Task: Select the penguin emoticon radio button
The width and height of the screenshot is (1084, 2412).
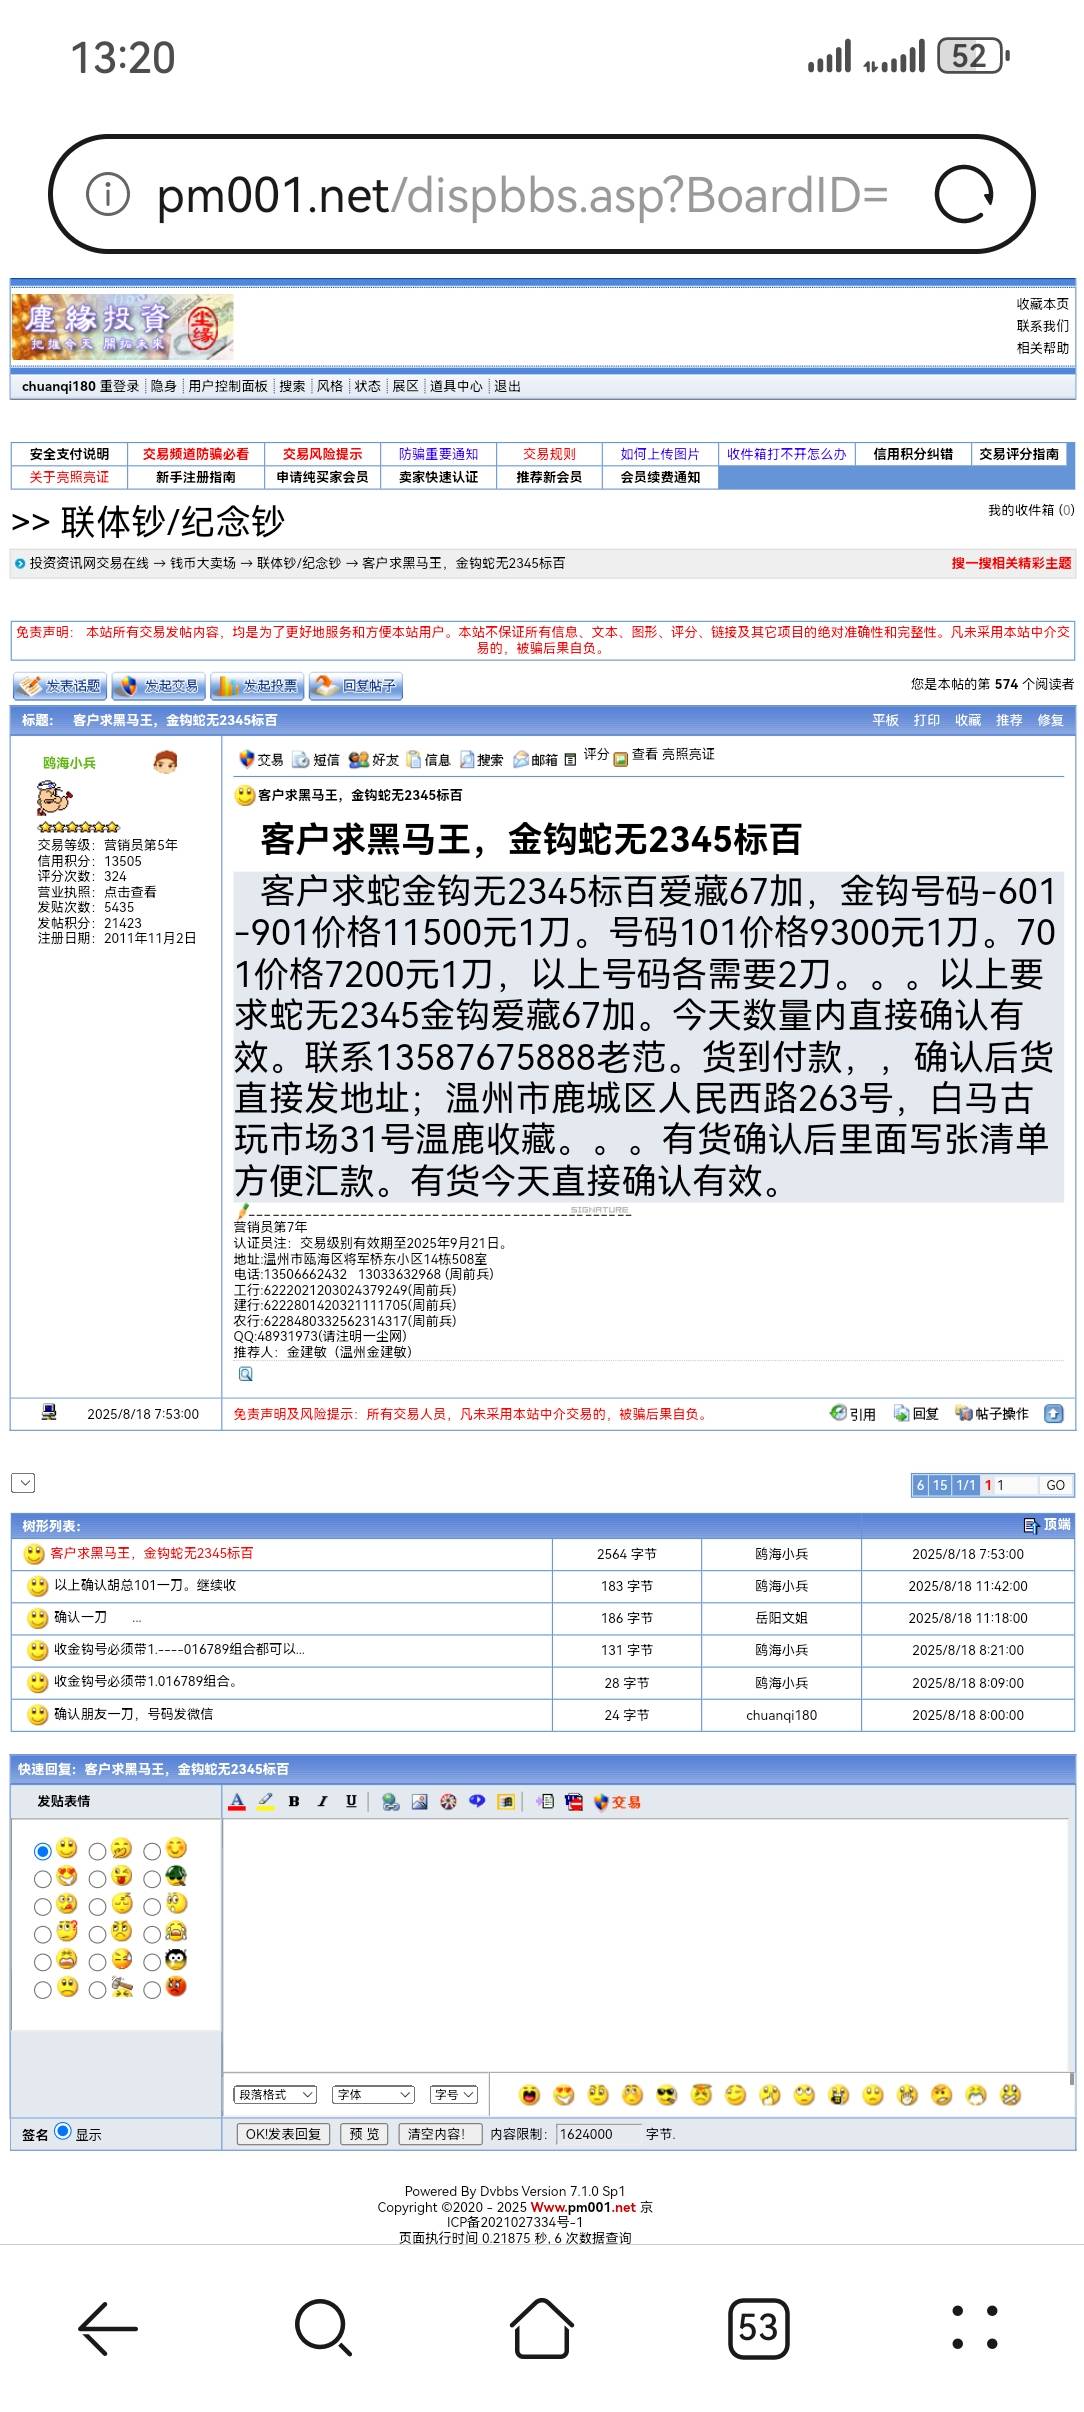Action: click(x=152, y=1962)
